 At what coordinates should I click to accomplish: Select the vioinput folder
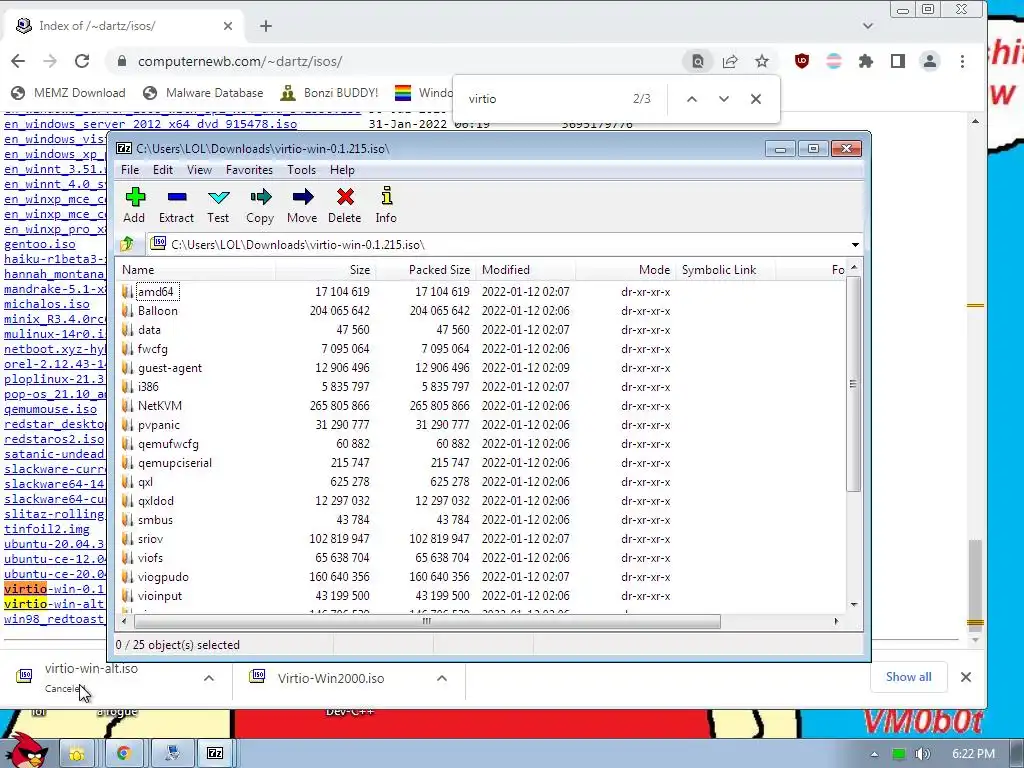160,596
